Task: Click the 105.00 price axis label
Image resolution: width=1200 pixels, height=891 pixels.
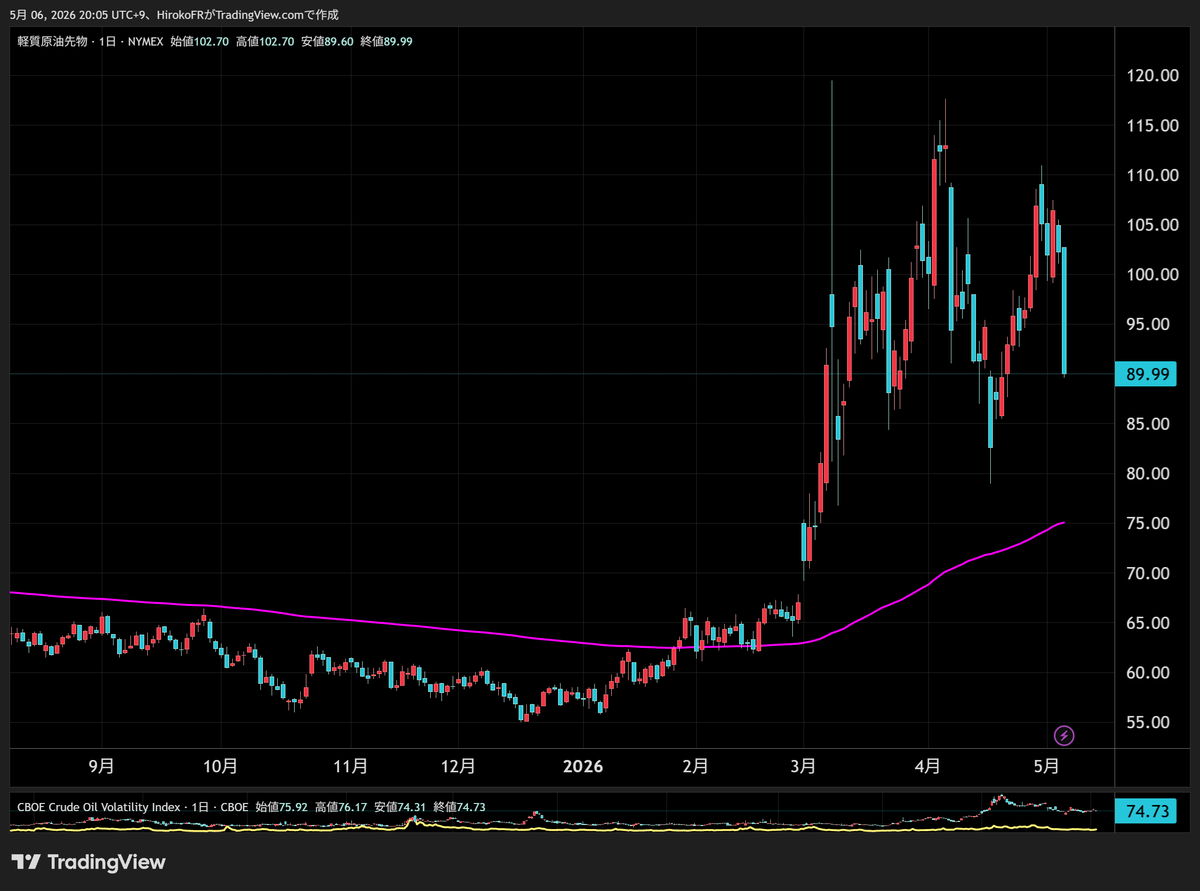Action: (x=1152, y=225)
